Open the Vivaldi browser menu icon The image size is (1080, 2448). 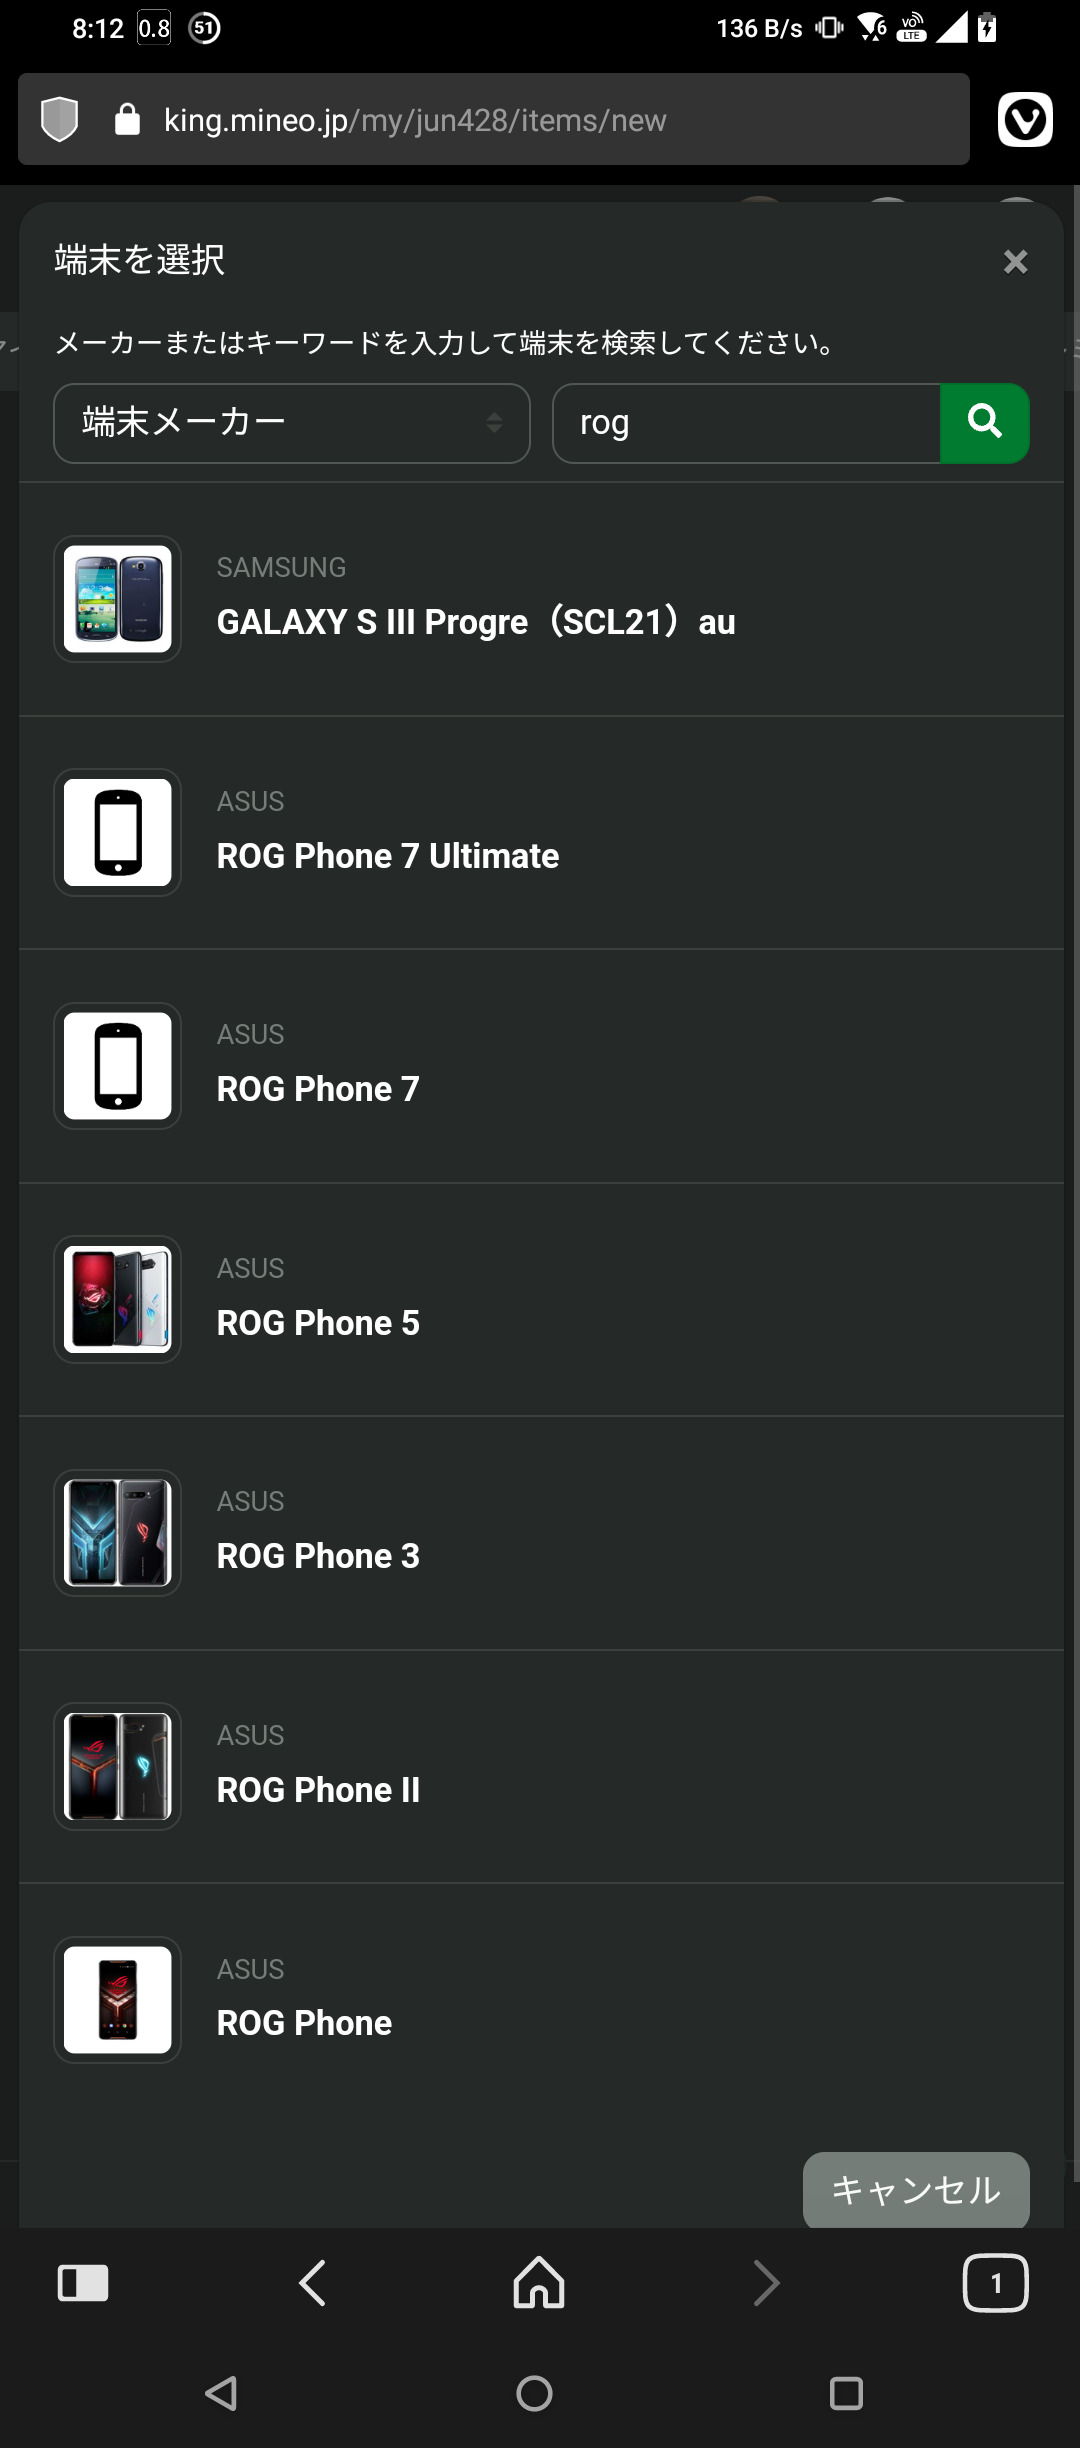pyautogui.click(x=1025, y=120)
